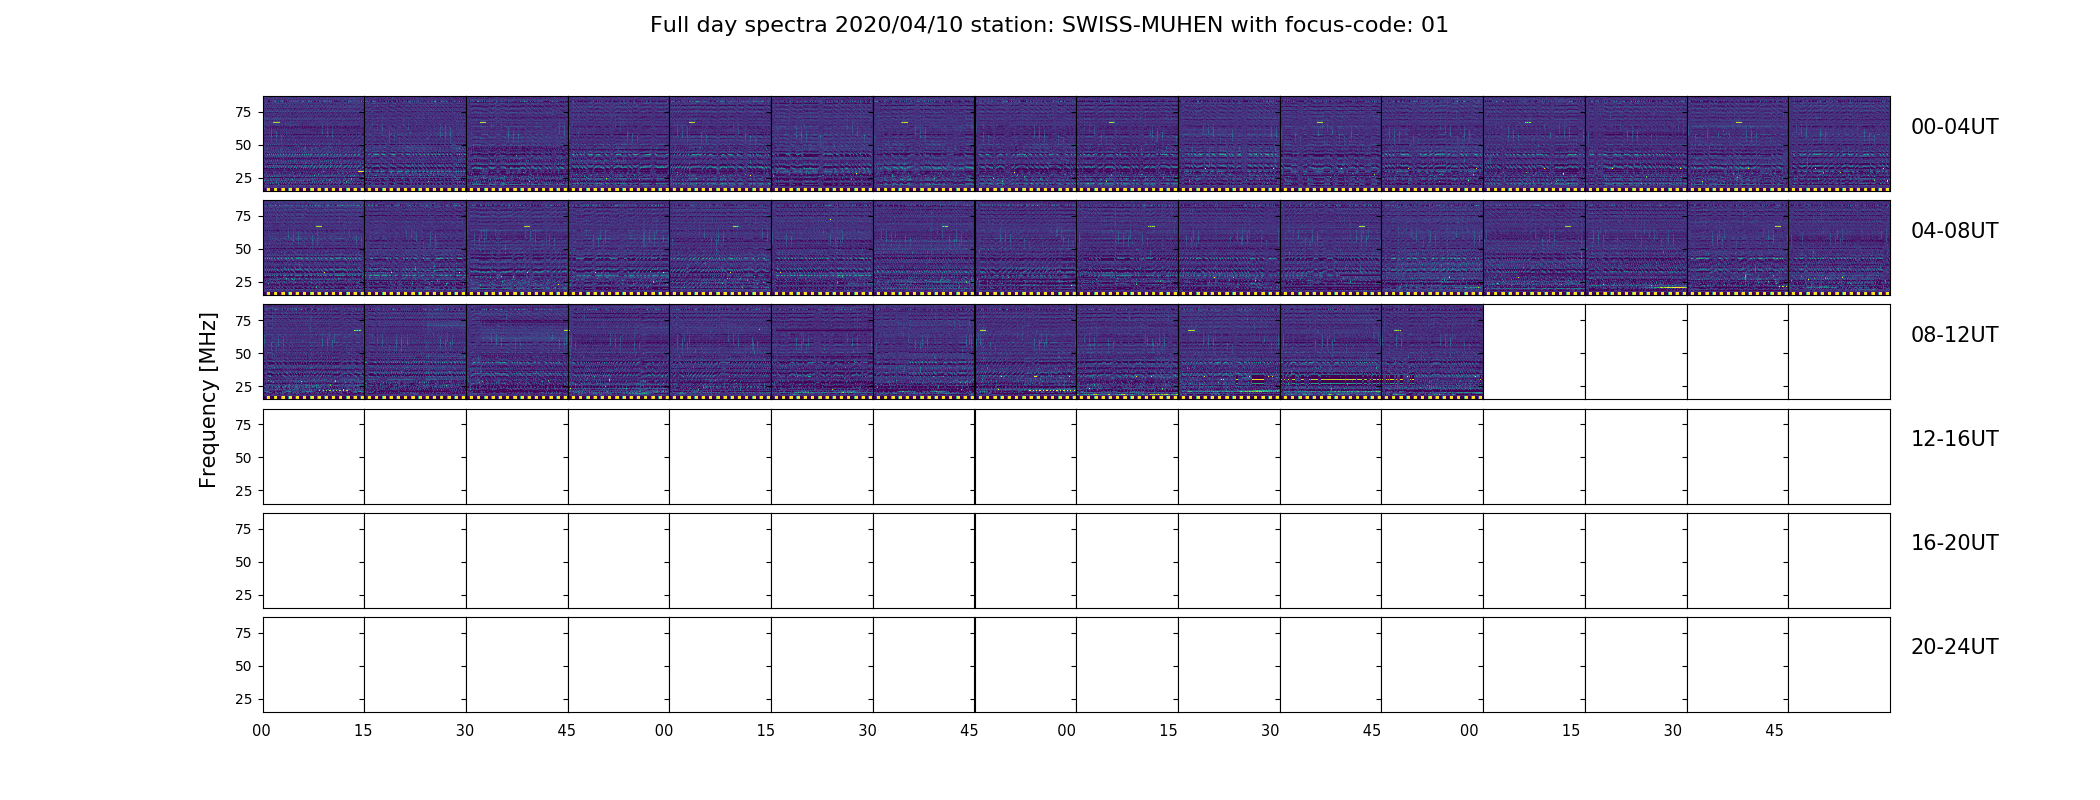Click the '75' tick of the 04-08UT row

point(243,216)
